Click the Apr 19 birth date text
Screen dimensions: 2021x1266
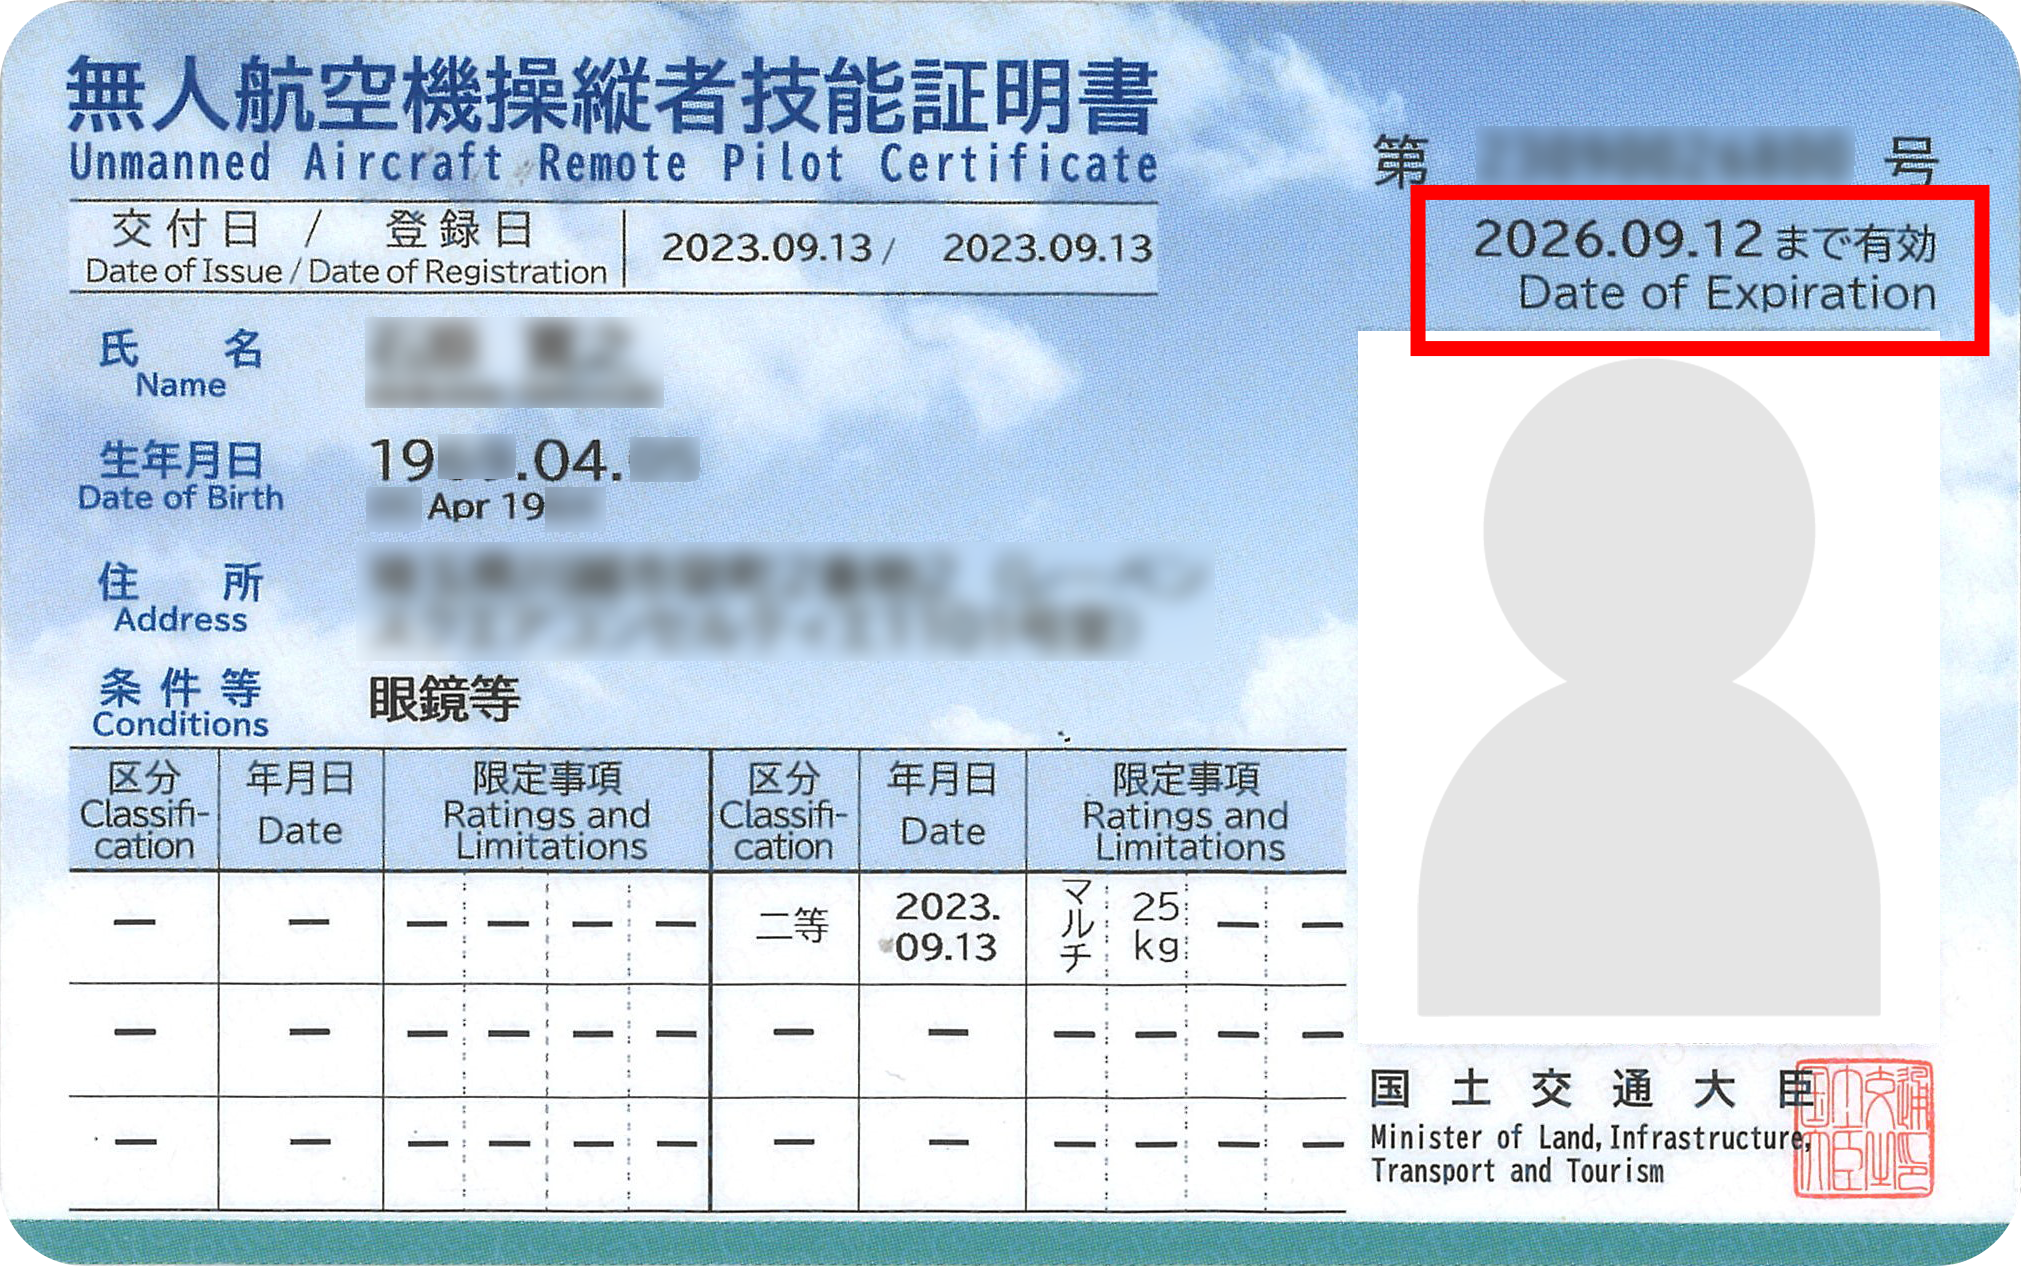pos(485,507)
